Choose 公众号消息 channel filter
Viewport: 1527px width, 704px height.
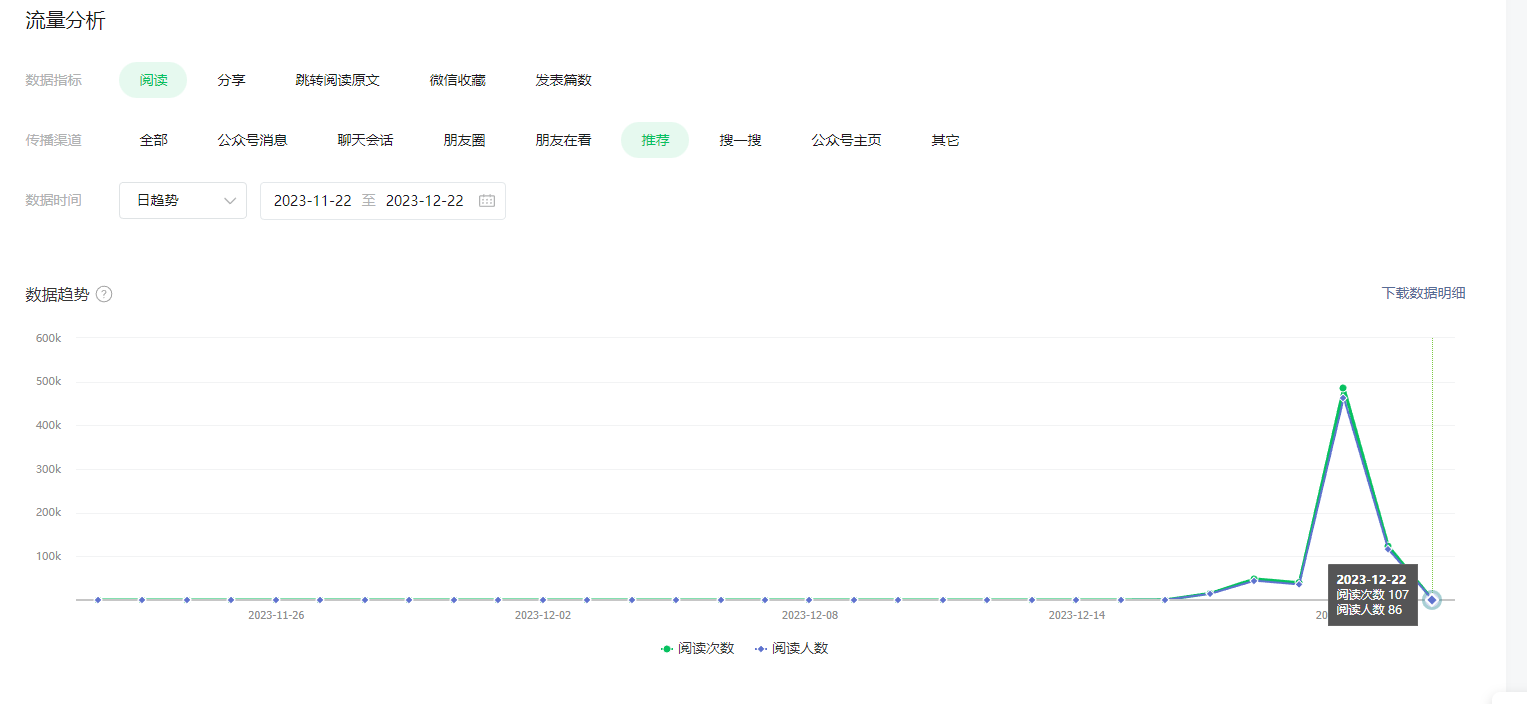coord(252,140)
